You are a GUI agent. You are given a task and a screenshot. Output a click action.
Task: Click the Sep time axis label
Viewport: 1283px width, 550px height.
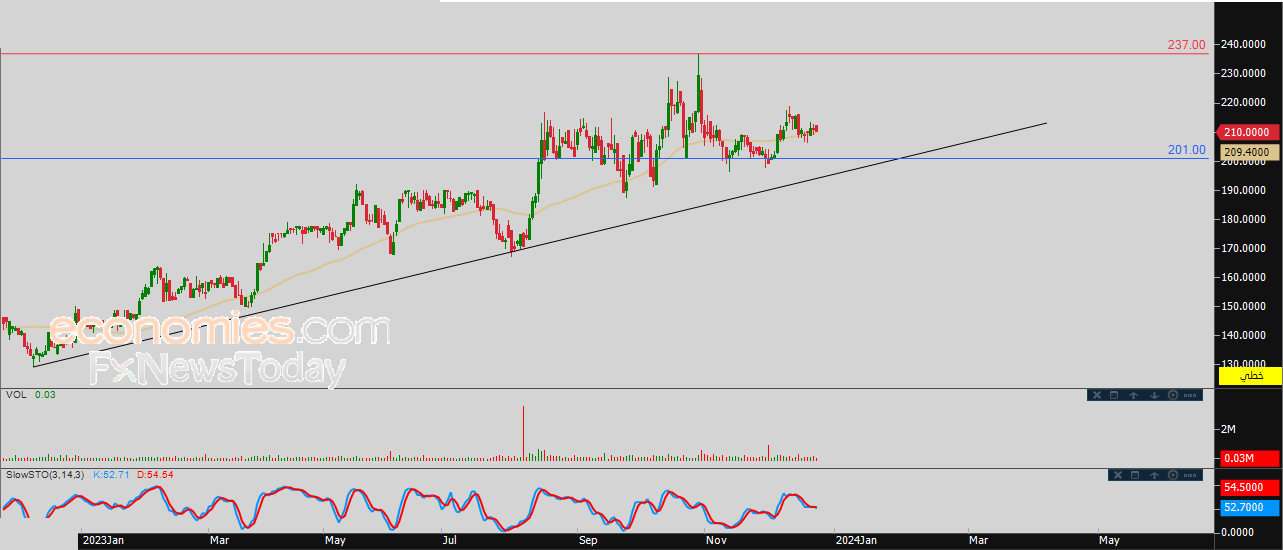pos(588,541)
